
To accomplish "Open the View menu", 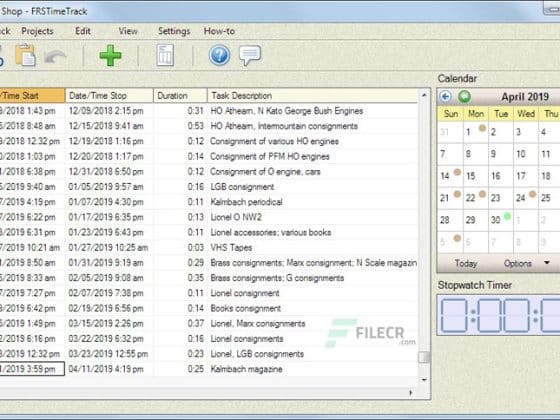I will [x=128, y=31].
